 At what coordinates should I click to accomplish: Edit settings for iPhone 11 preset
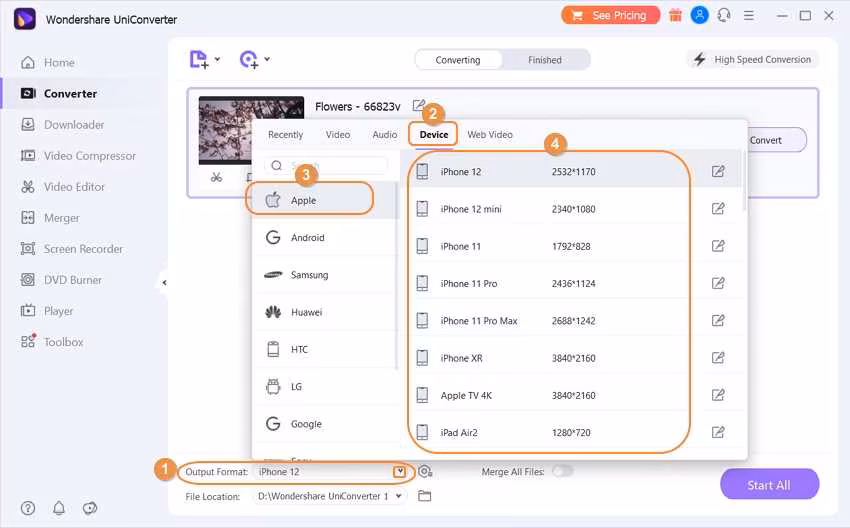(x=718, y=246)
